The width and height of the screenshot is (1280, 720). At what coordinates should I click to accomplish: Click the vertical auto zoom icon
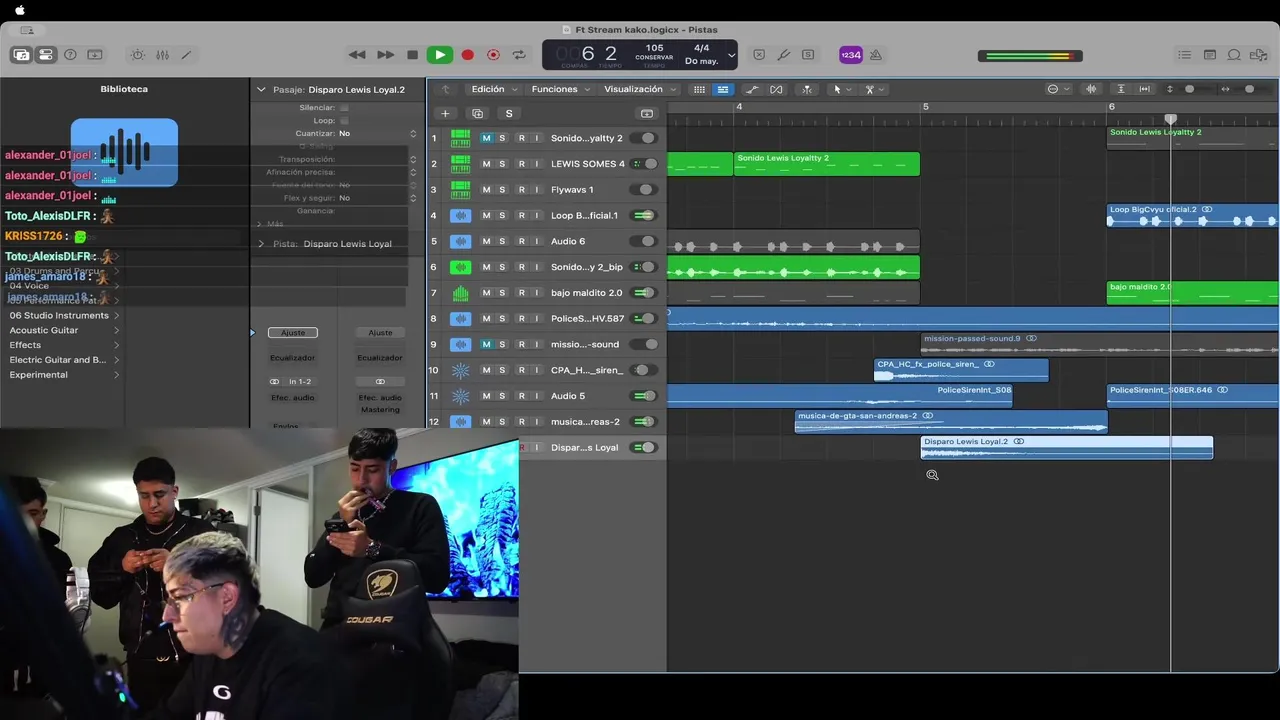coord(1121,89)
